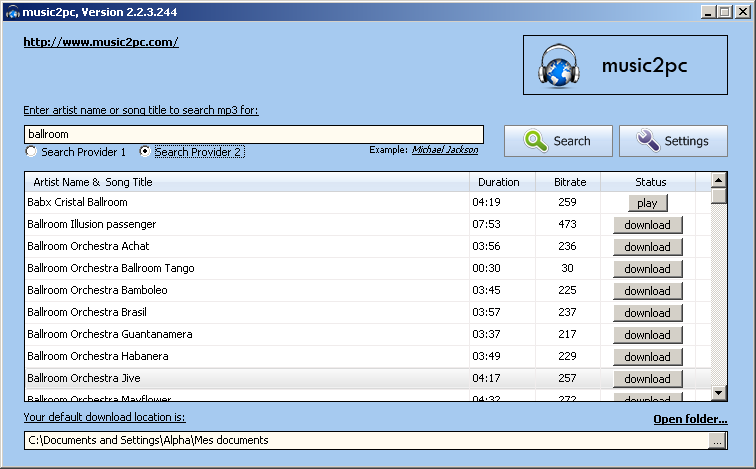Click the 236 bitrate value
756x469 pixels.
567,246
